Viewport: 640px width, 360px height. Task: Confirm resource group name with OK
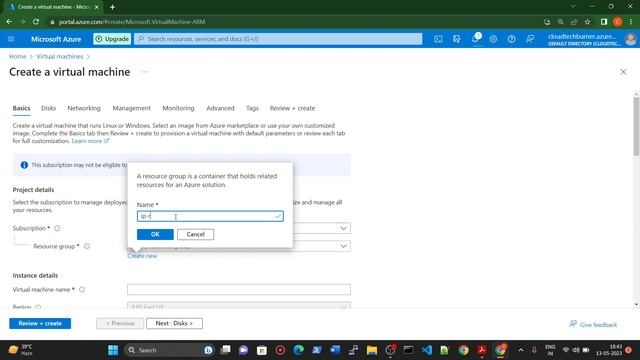155,234
